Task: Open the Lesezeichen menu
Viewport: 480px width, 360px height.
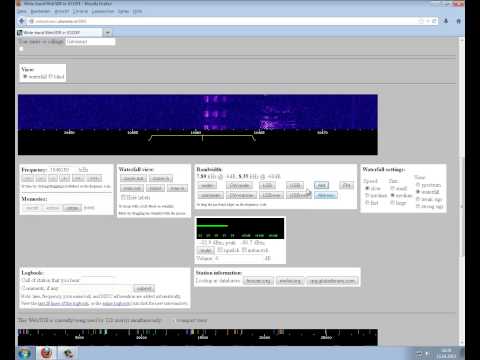Action: pyautogui.click(x=103, y=11)
